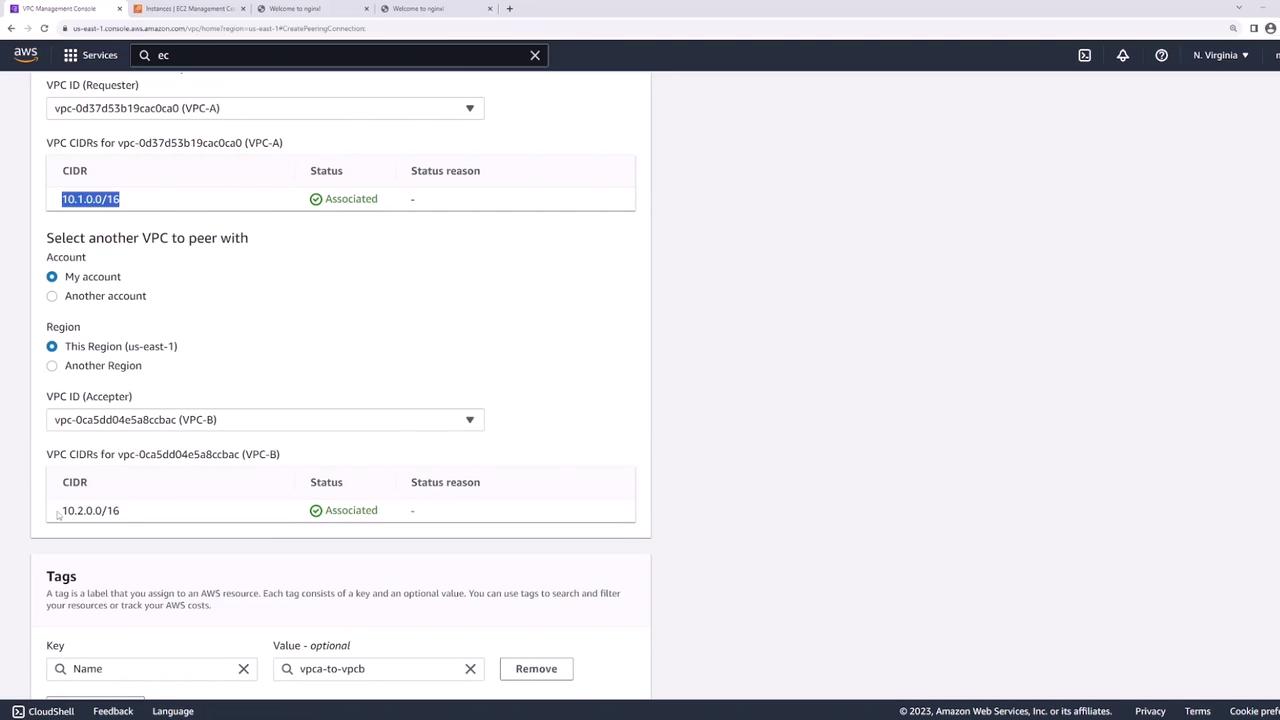Screen dimensions: 1280x720
Task: Select the Another account radio option
Action: tap(52, 296)
